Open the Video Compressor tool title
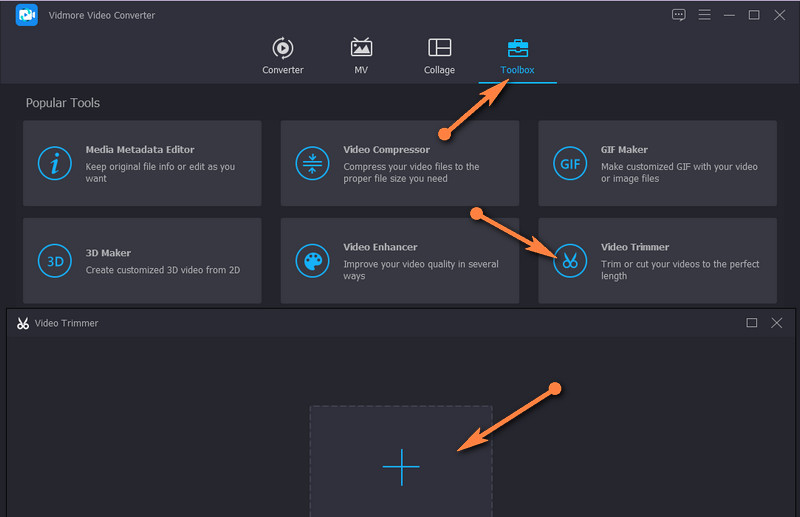 click(387, 150)
